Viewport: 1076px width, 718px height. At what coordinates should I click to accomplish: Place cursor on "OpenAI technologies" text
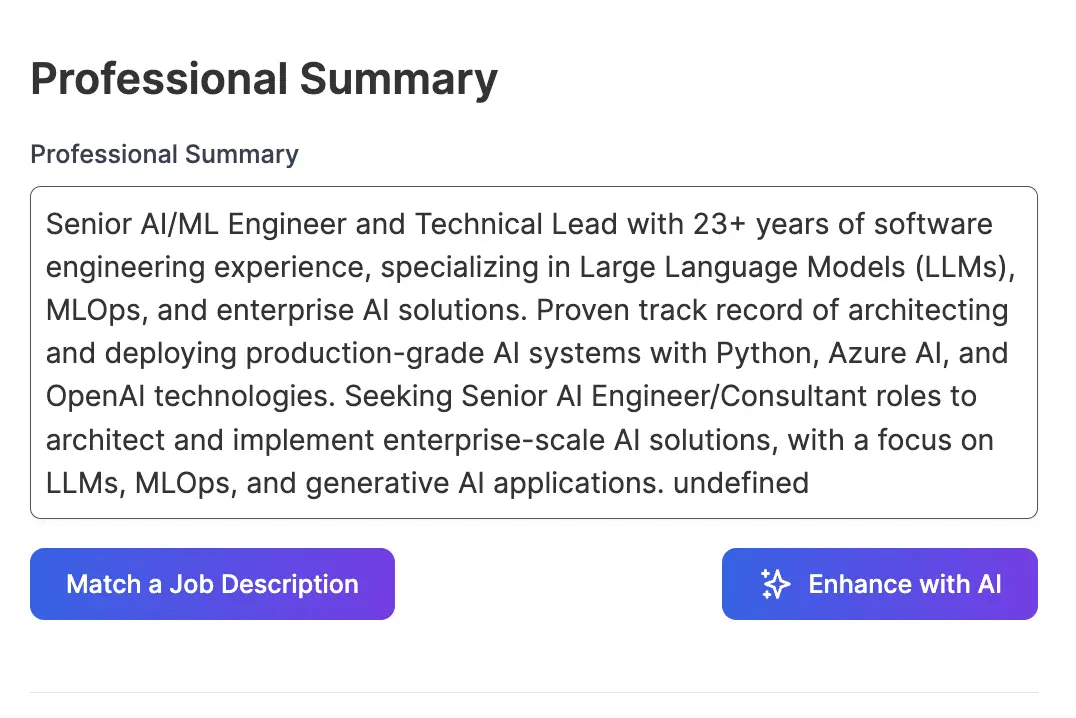(x=190, y=396)
